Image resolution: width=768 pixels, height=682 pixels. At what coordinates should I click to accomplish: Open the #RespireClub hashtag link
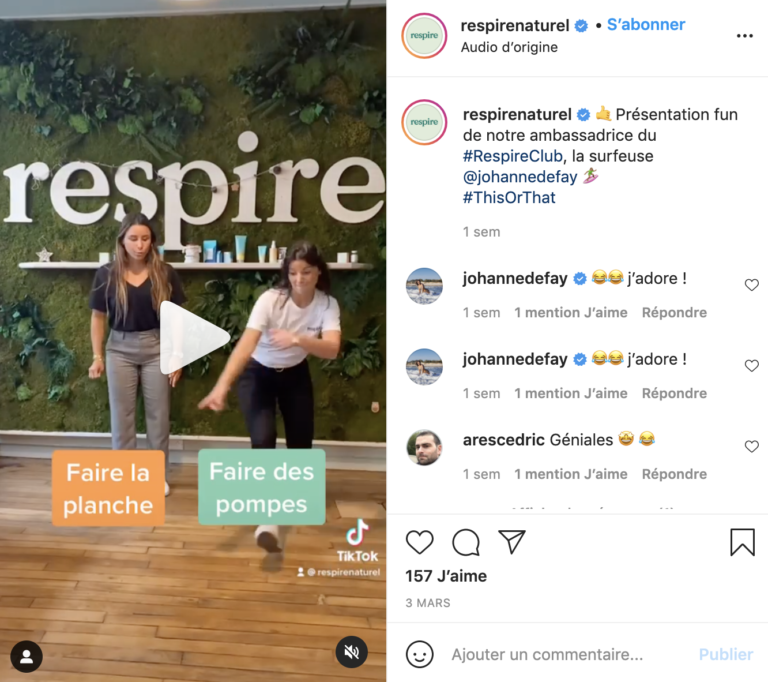click(513, 156)
